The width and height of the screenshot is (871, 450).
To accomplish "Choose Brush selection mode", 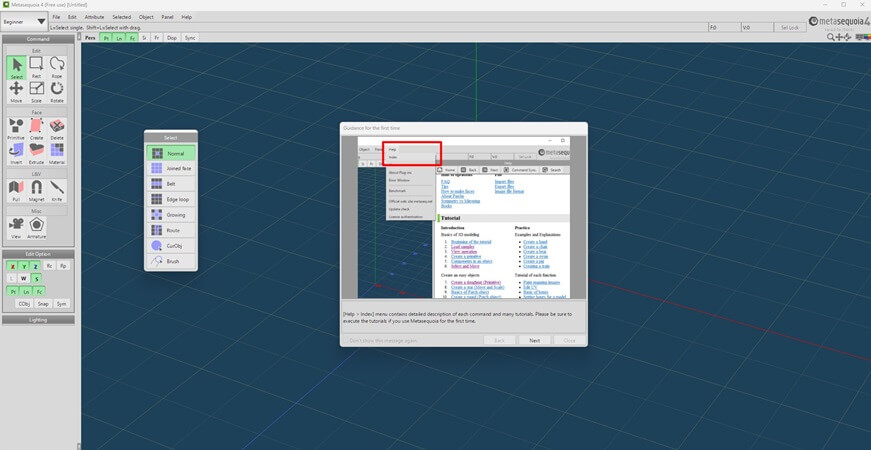I will click(171, 261).
